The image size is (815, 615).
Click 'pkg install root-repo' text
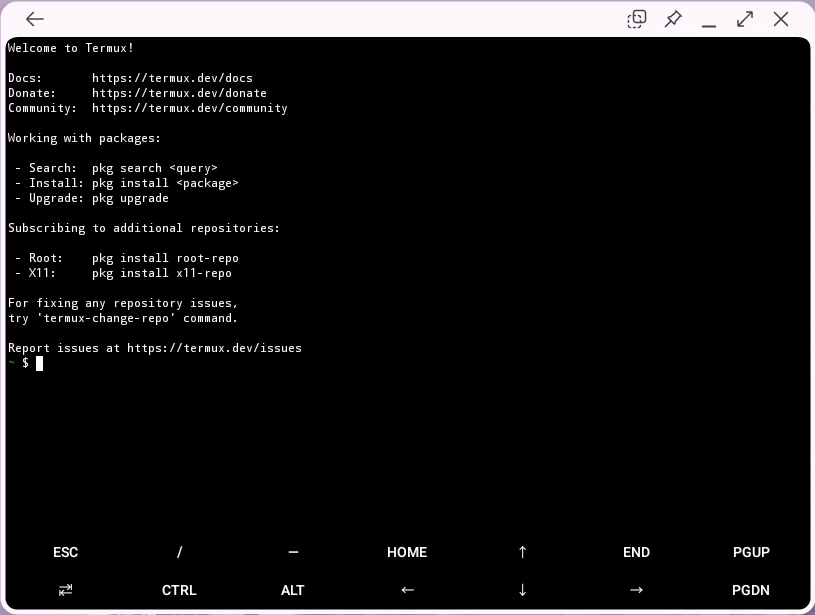coord(165,258)
